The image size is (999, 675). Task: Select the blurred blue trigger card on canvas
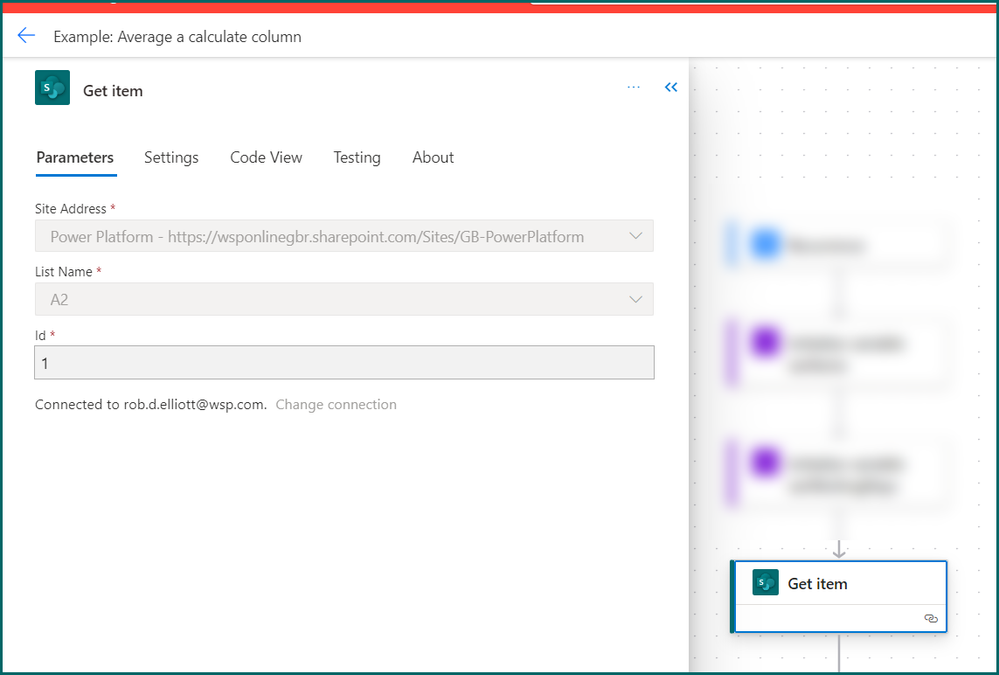coord(838,245)
